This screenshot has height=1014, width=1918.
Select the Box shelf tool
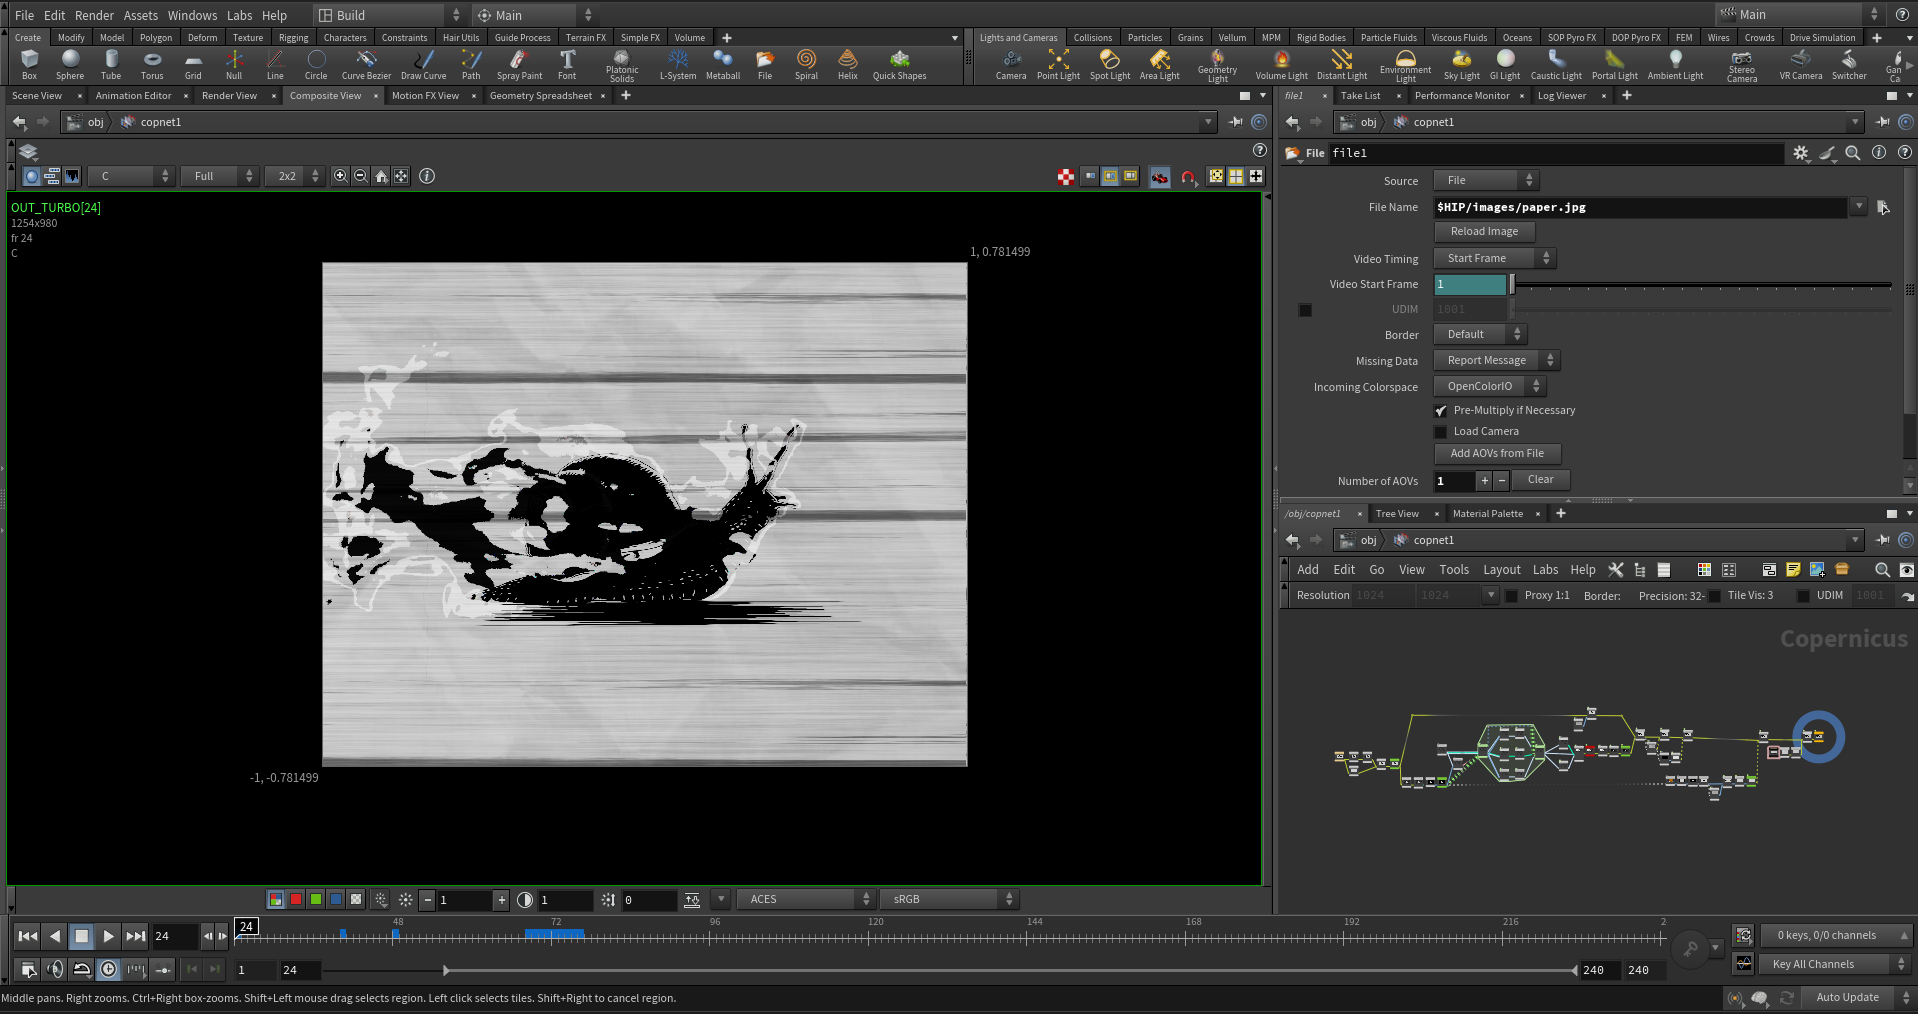[30, 65]
